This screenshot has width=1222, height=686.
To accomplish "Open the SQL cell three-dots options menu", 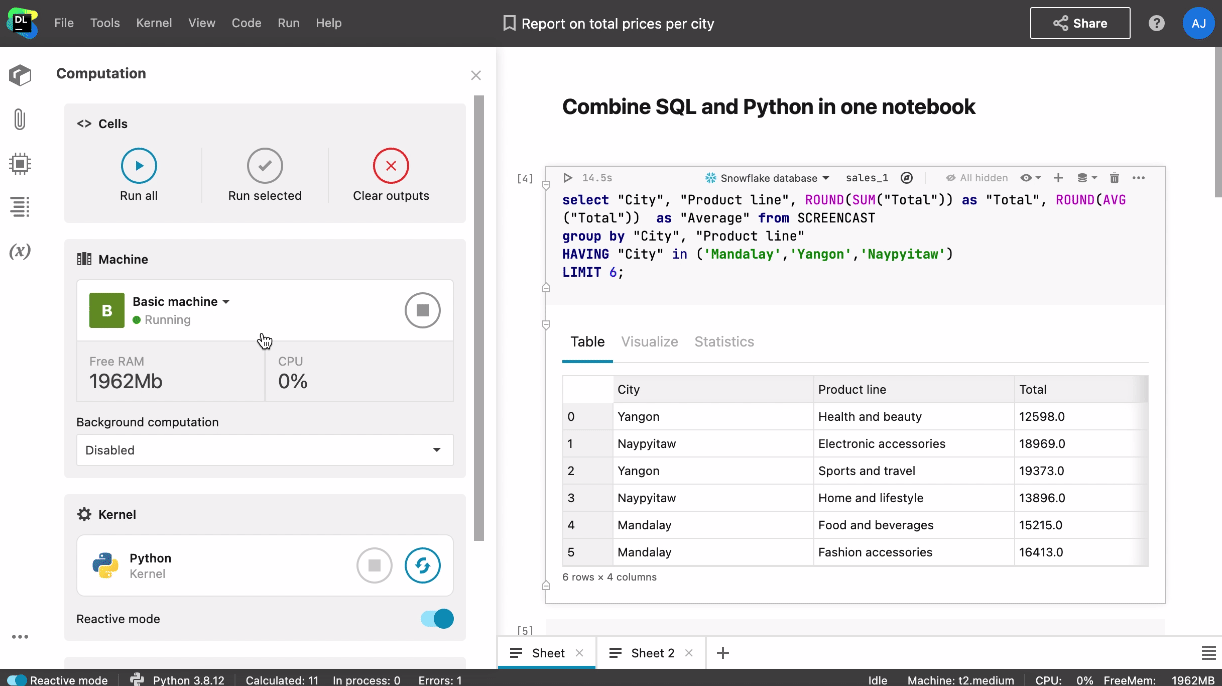I will click(x=1138, y=178).
